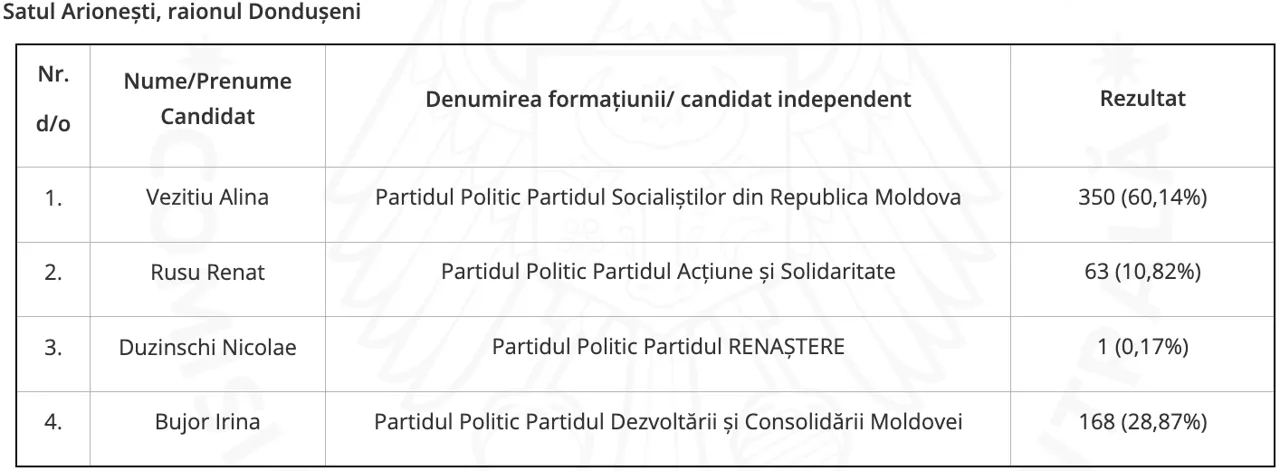Click the Denumirea formațiunii column header

click(x=667, y=101)
